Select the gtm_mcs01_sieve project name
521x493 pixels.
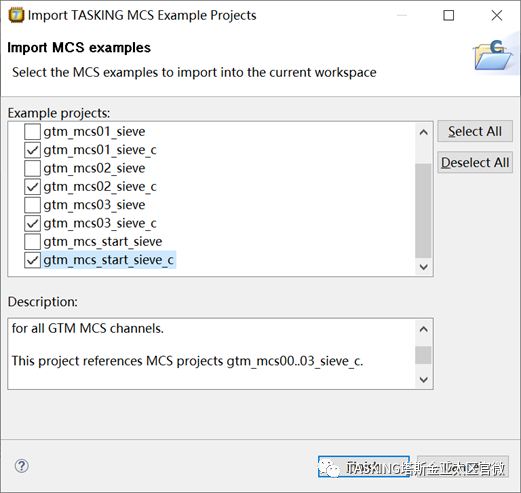[x=94, y=132]
